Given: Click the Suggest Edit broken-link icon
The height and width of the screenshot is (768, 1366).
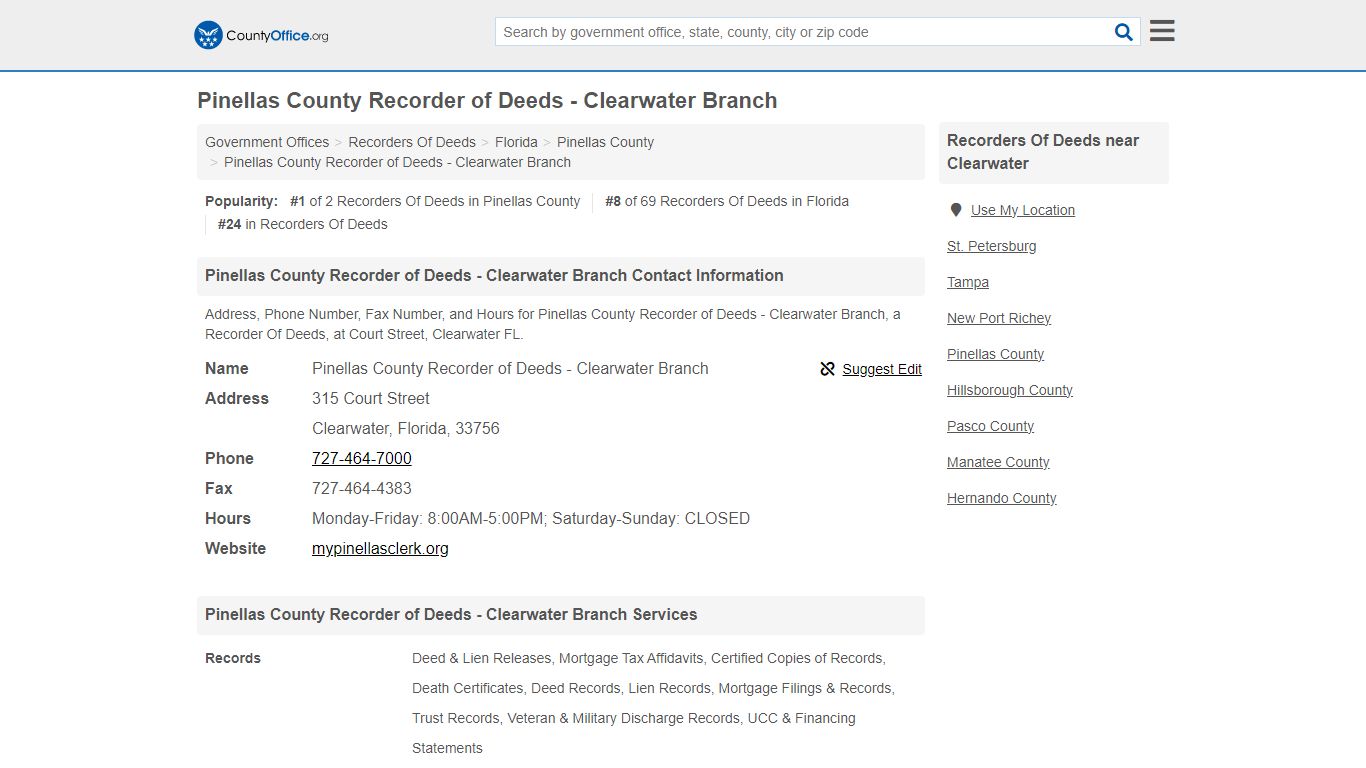Looking at the screenshot, I should point(827,369).
